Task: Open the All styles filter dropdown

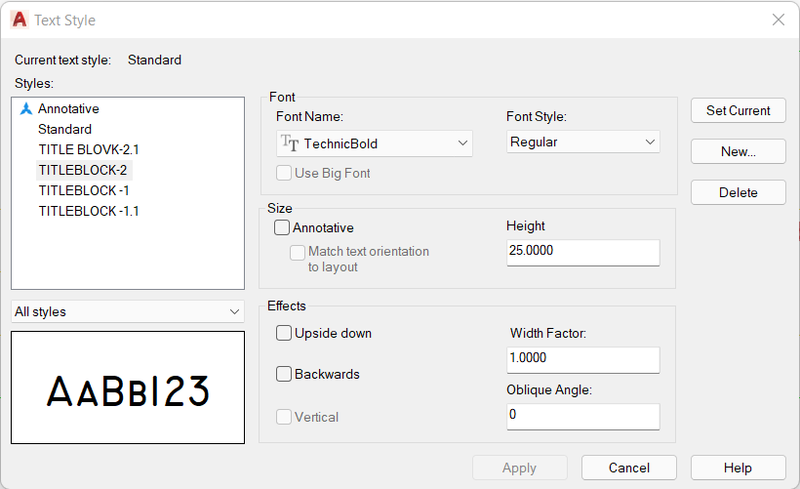Action: (x=128, y=311)
